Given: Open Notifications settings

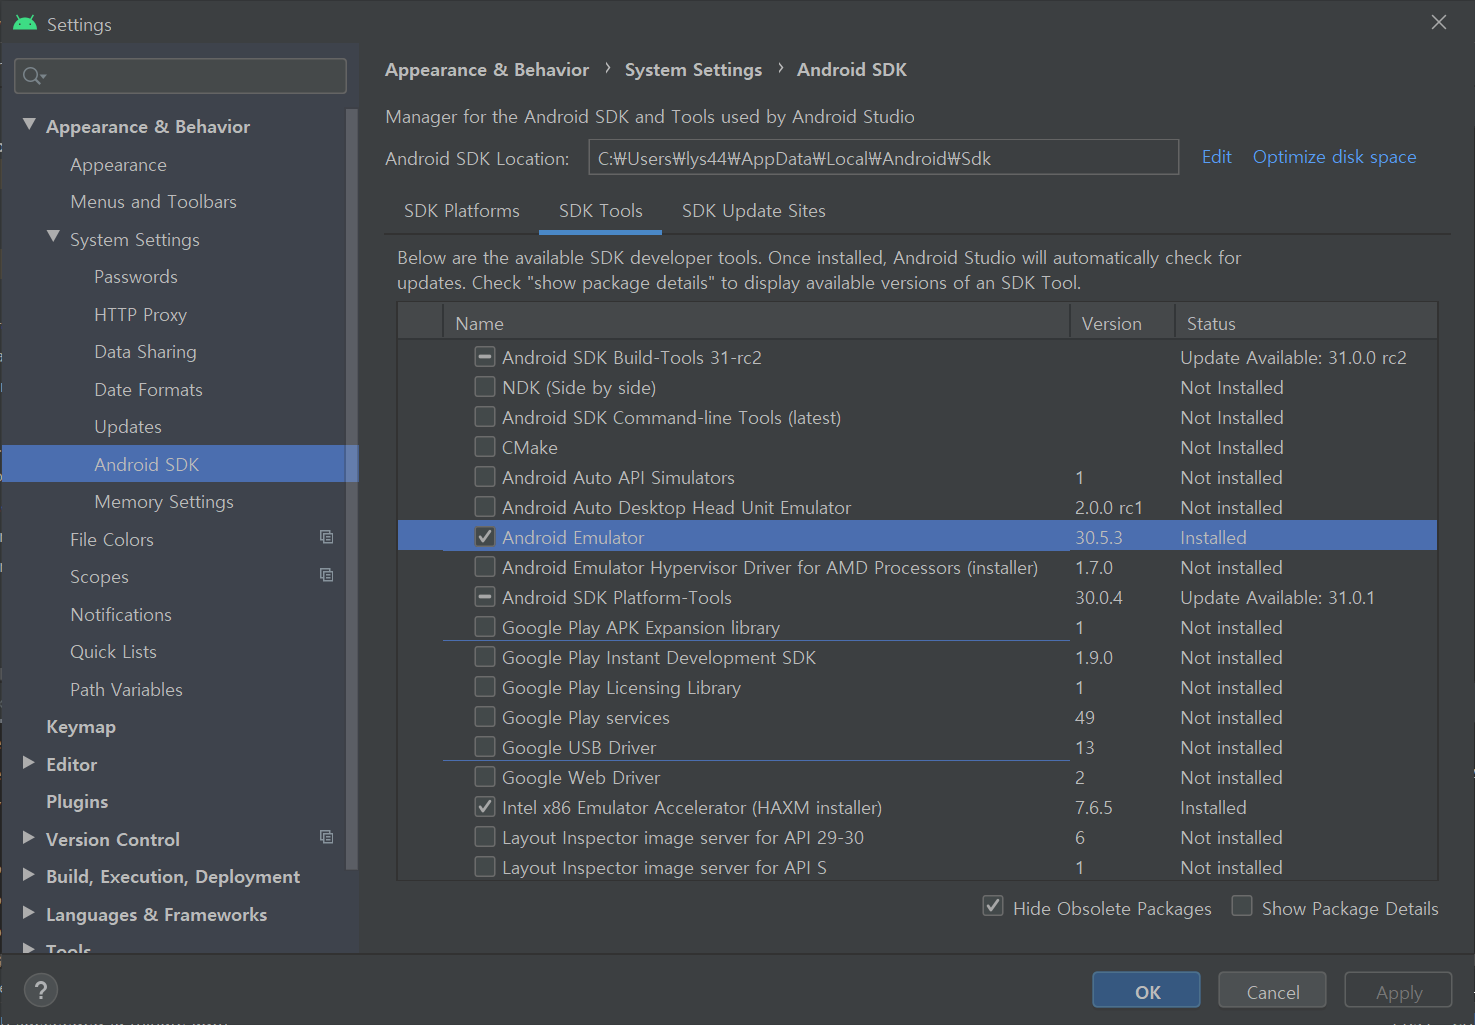Looking at the screenshot, I should click(x=121, y=615).
